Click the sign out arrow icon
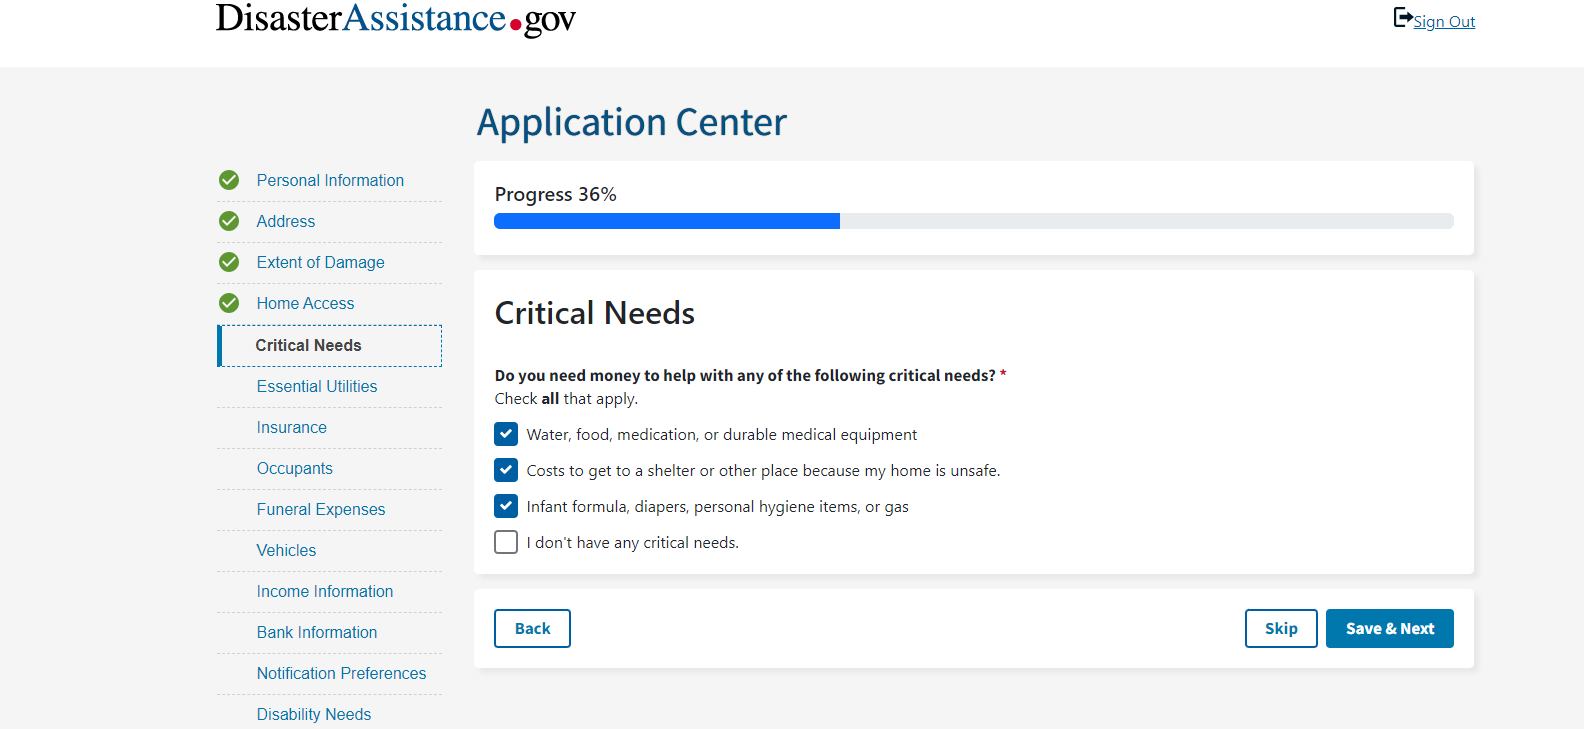 [1402, 18]
